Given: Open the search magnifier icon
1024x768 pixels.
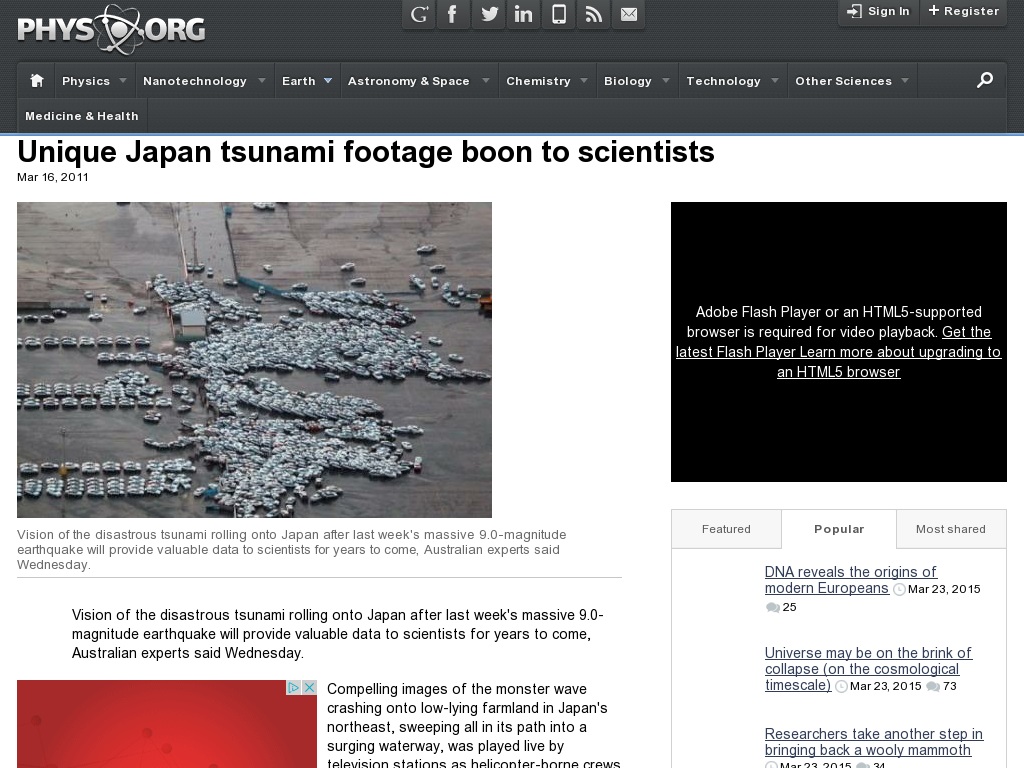Looking at the screenshot, I should 985,80.
